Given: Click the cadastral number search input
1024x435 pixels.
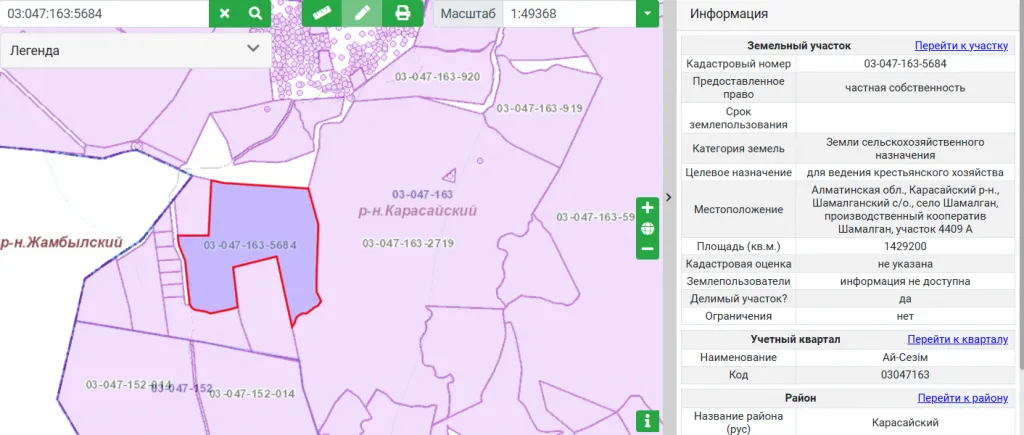Looking at the screenshot, I should pos(104,14).
